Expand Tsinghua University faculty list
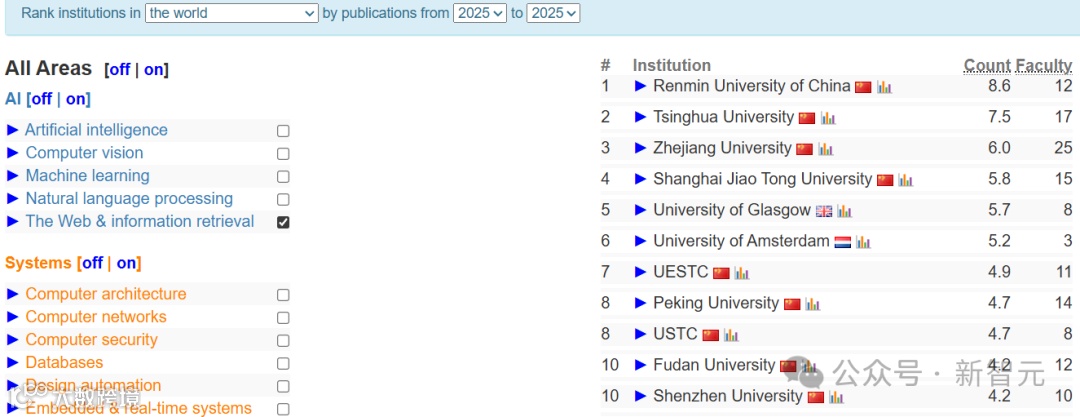Viewport: 1080px width, 417px height. click(x=641, y=117)
